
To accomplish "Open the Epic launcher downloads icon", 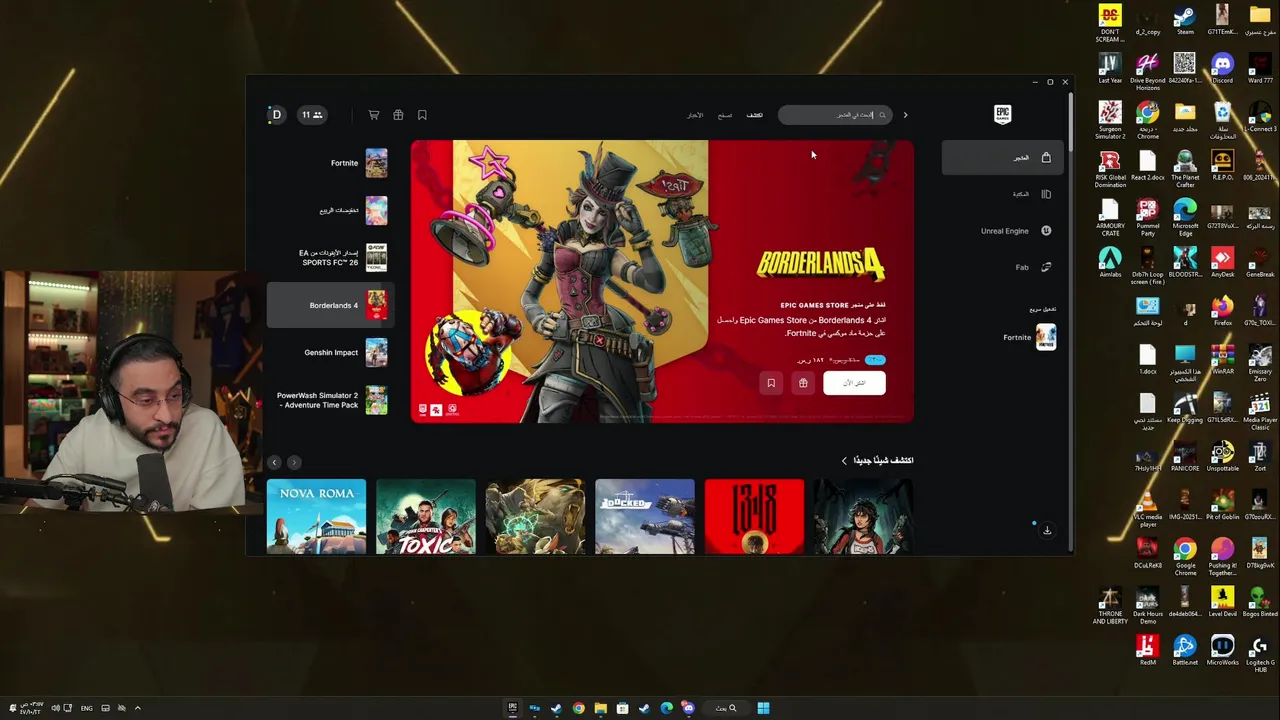I will [1047, 530].
